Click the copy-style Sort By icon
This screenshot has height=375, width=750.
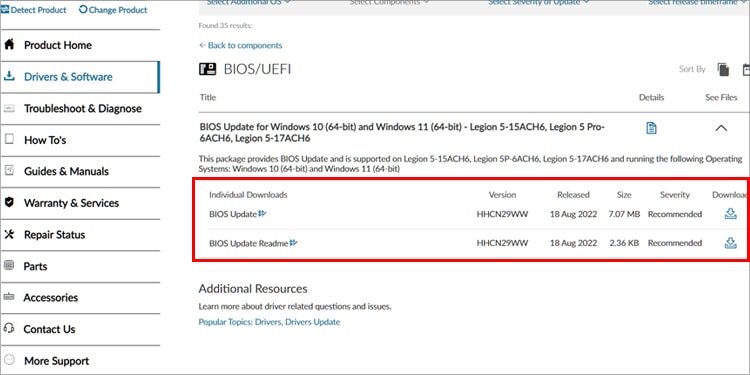pos(723,69)
